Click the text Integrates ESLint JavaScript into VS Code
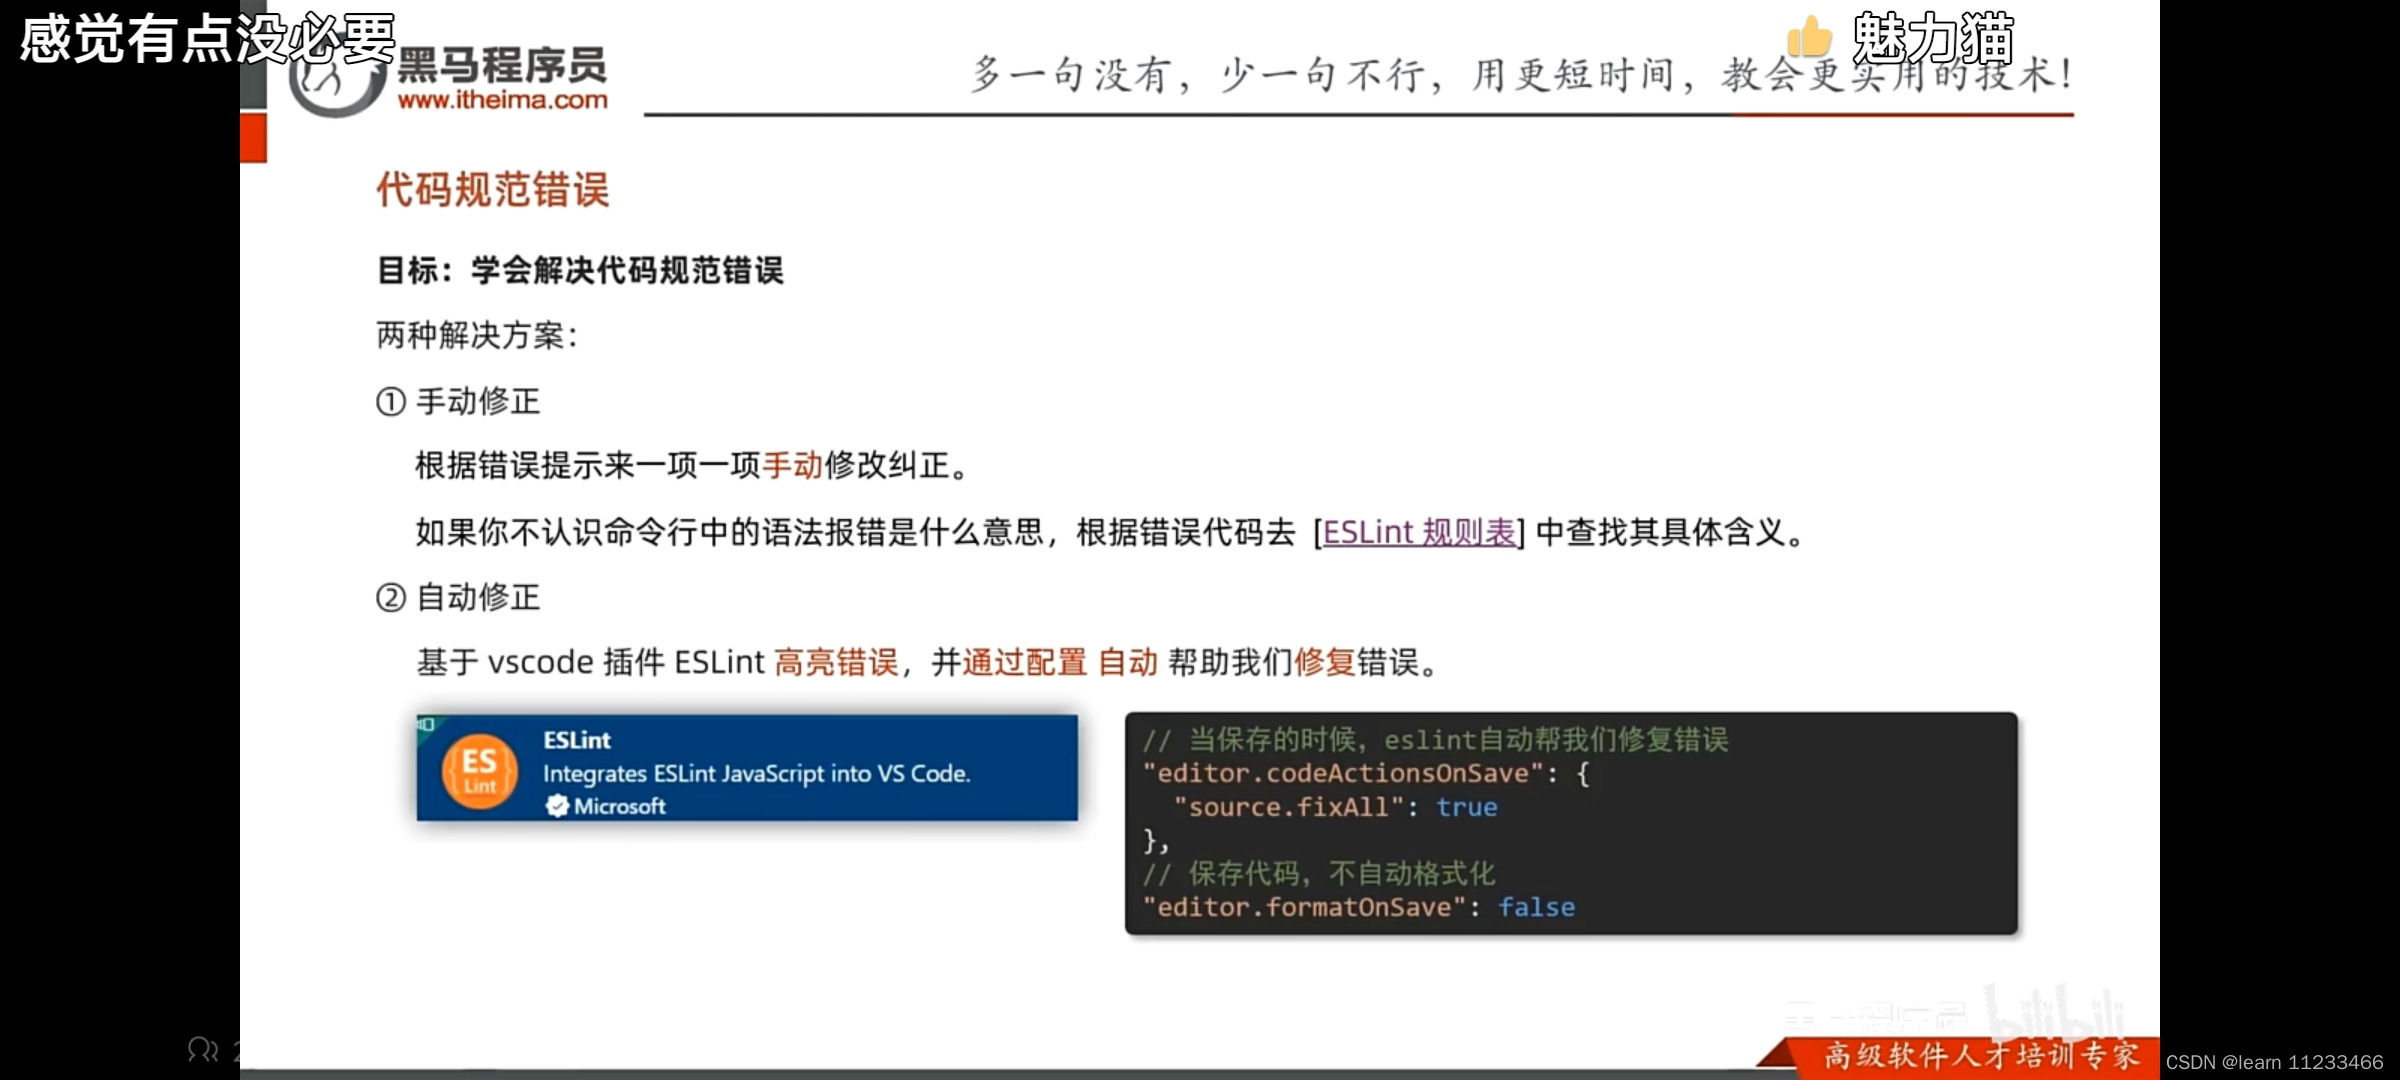Screen dimensions: 2400x1080 756,773
